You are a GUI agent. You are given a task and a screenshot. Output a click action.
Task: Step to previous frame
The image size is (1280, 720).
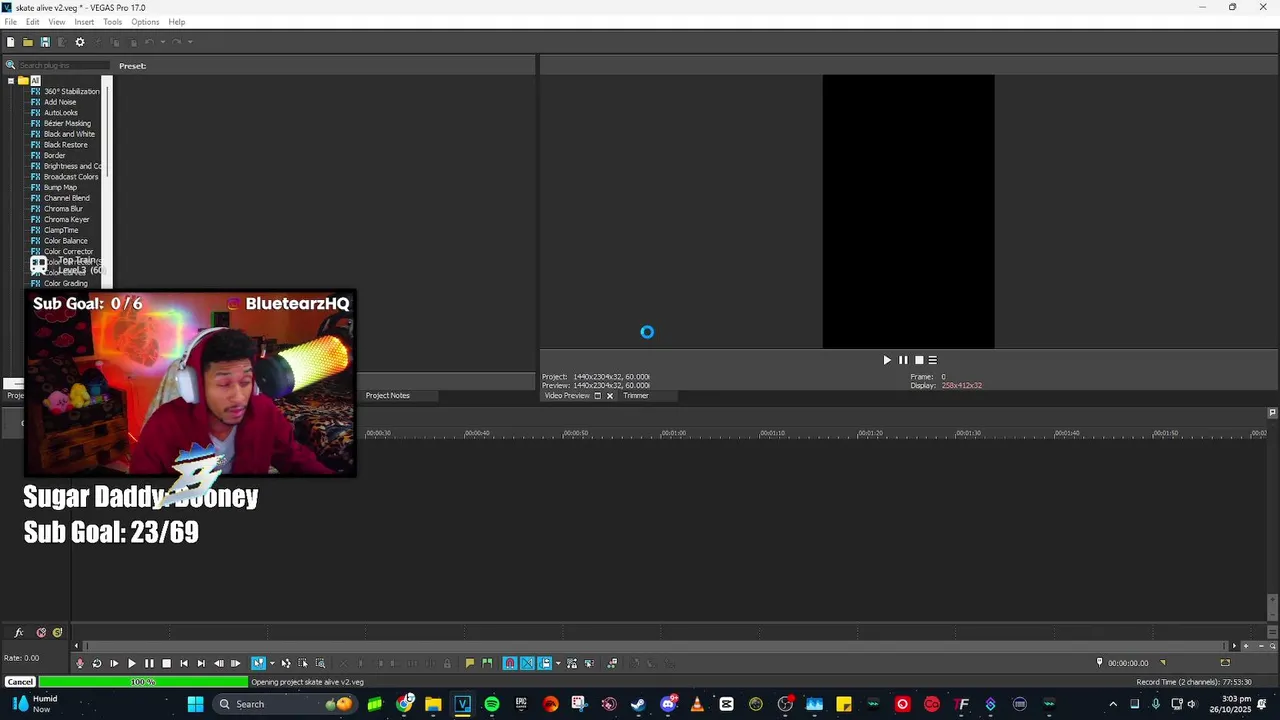click(218, 663)
